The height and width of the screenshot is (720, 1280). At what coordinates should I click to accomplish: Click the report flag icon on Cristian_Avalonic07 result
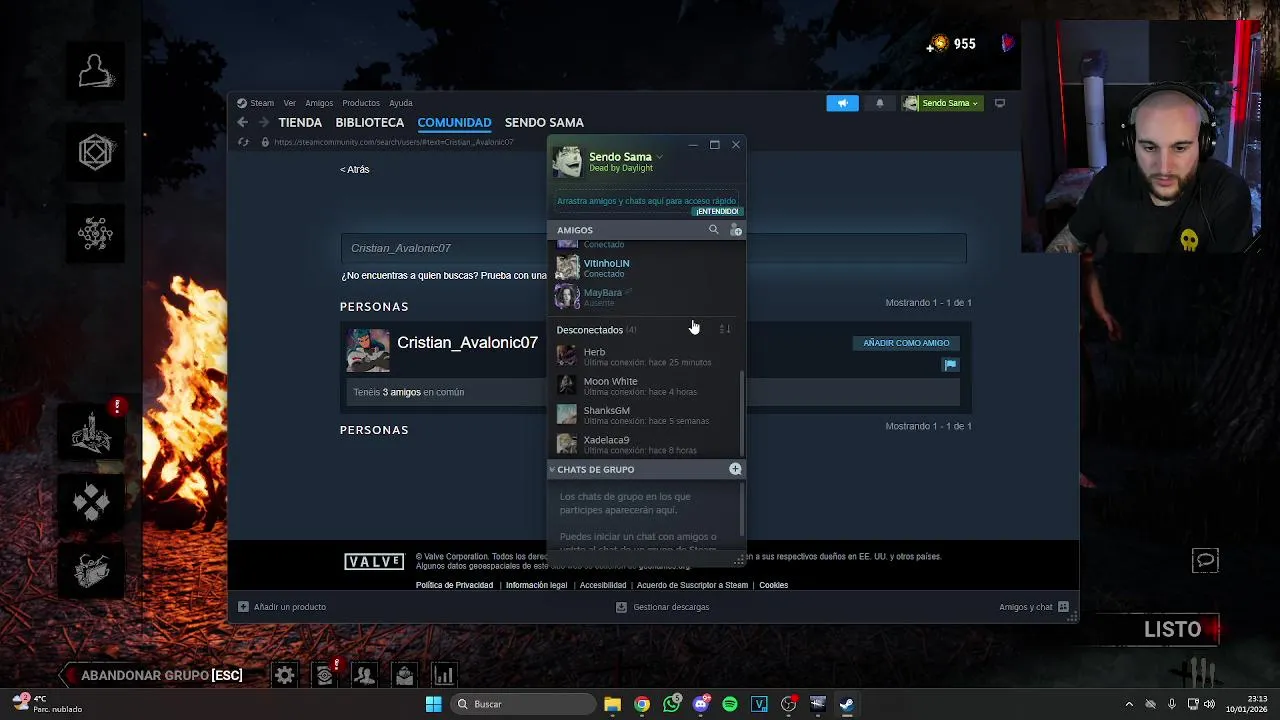(950, 365)
